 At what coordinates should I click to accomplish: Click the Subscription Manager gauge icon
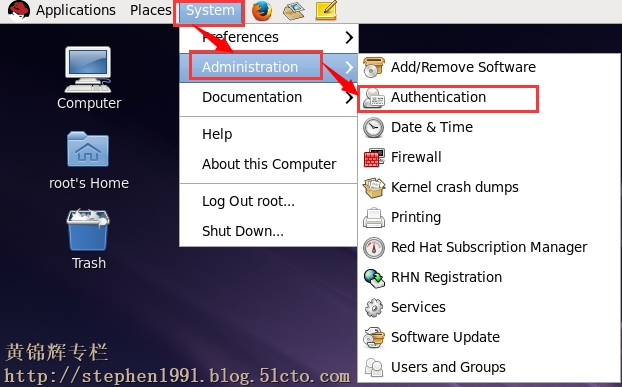point(374,248)
